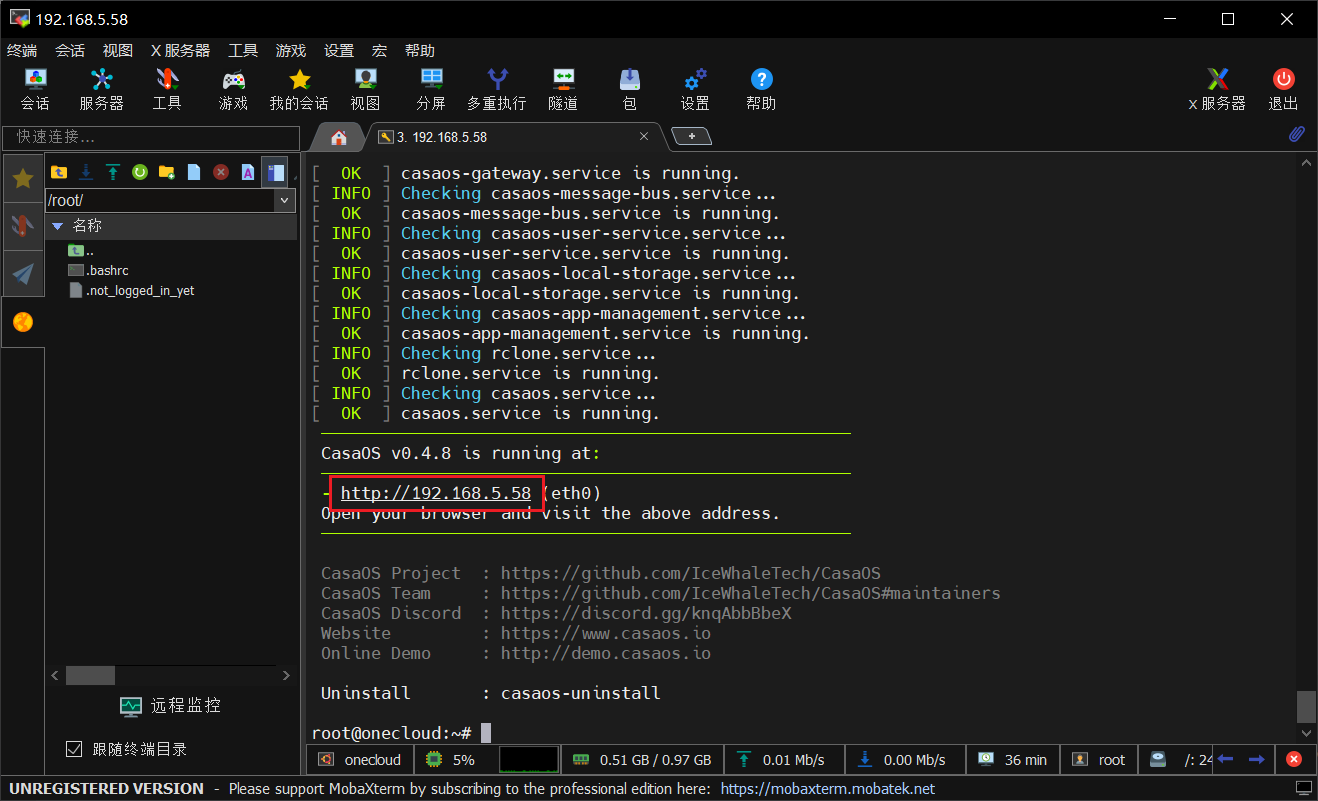
Task: Go to parent folder in SFTP toolbar
Action: [x=59, y=172]
